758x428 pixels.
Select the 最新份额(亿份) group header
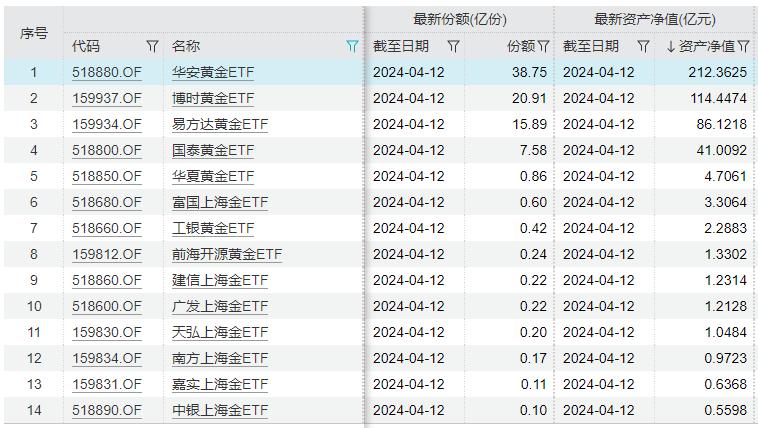[460, 19]
